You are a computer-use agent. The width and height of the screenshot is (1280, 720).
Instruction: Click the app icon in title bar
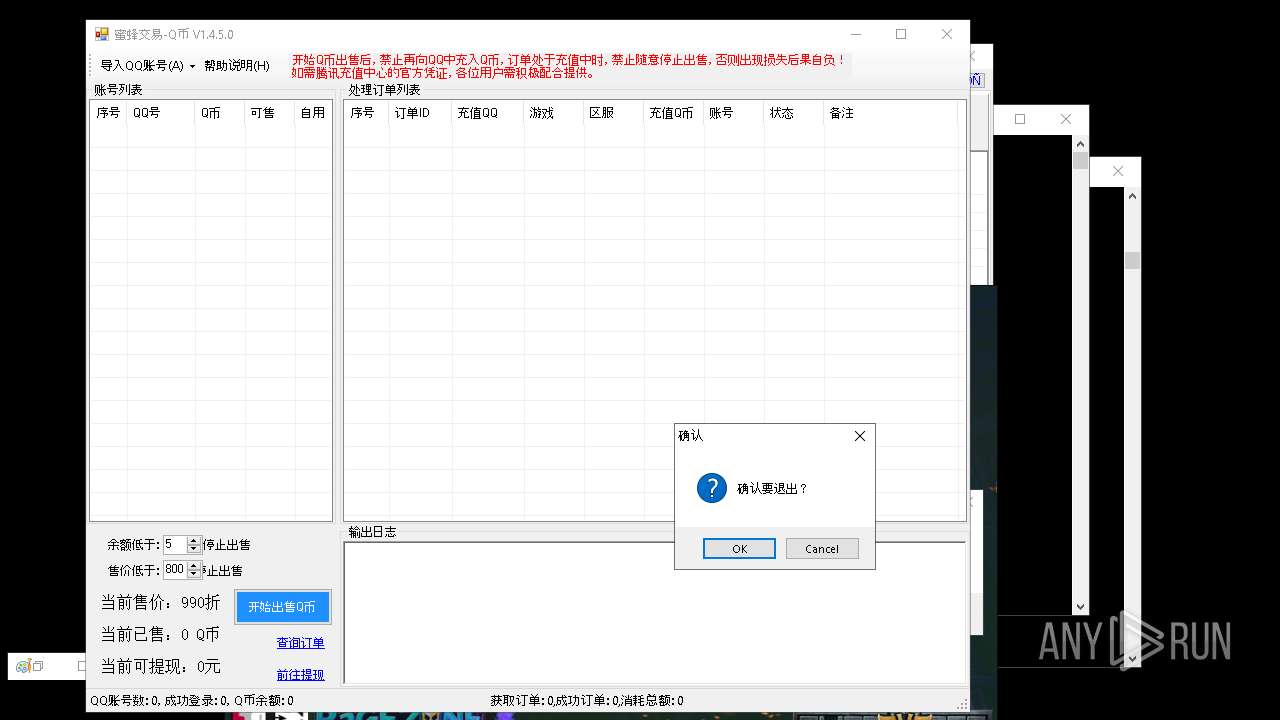102,34
